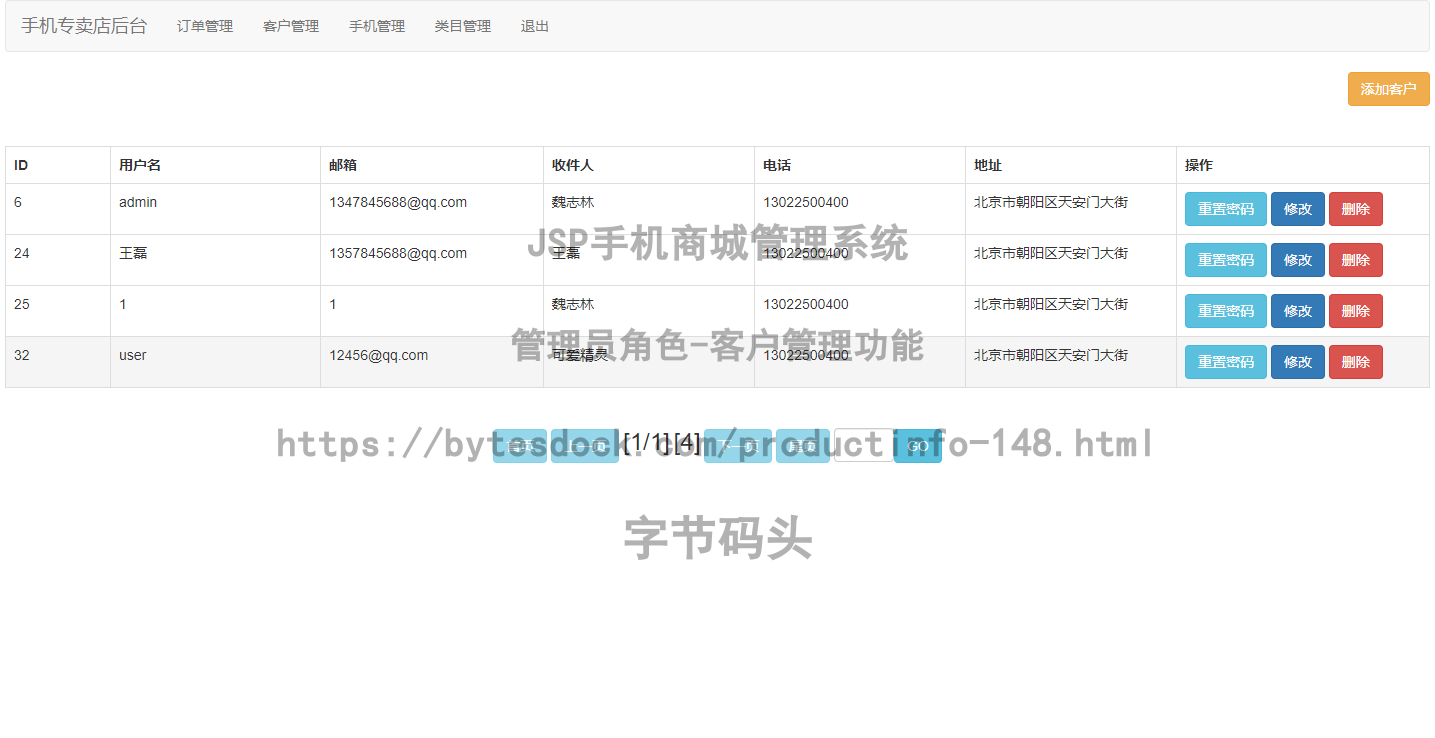1435x738 pixels.
Task: Delete the customer with ID 25
Action: (1355, 311)
